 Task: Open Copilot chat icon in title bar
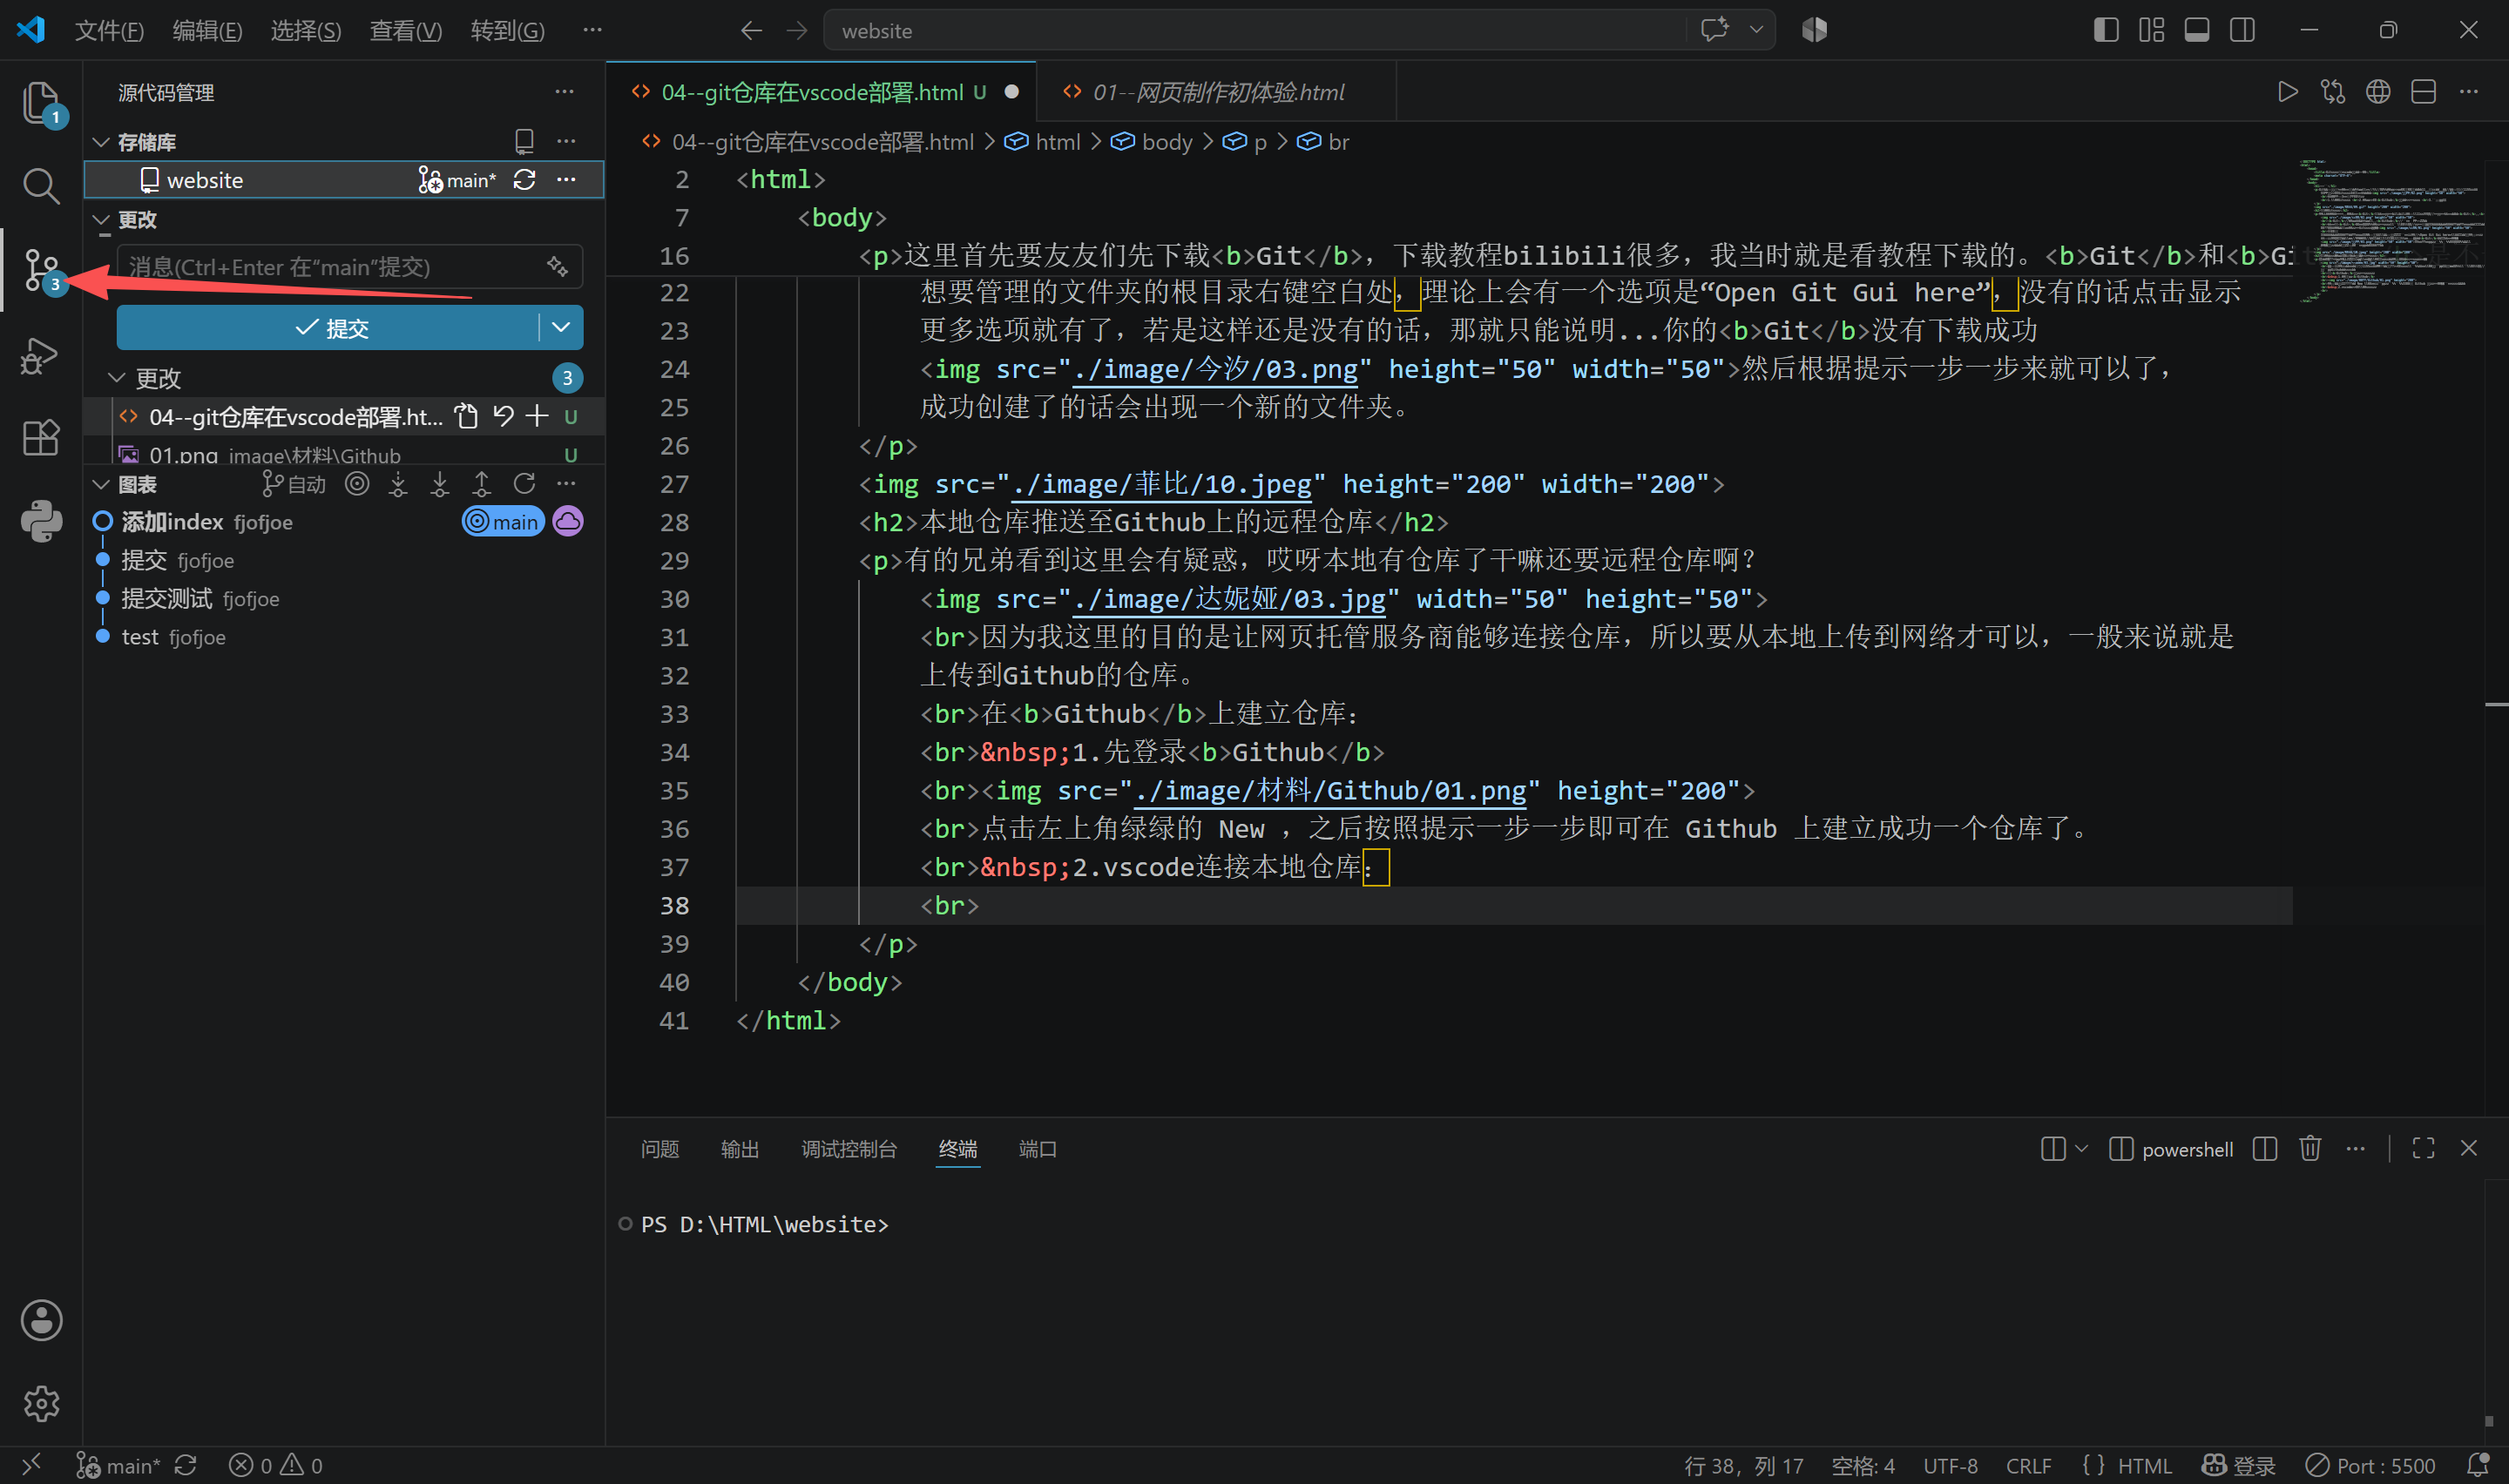tap(1714, 30)
